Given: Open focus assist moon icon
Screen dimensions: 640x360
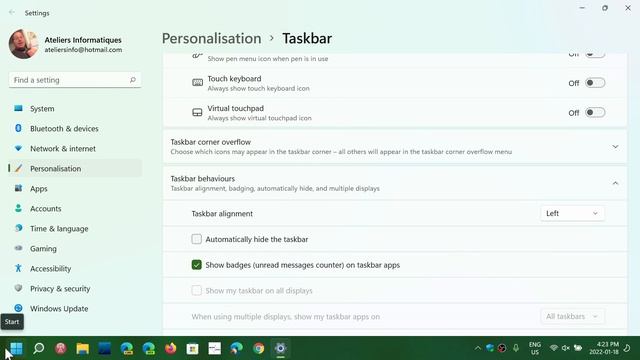Looking at the screenshot, I should [x=627, y=348].
